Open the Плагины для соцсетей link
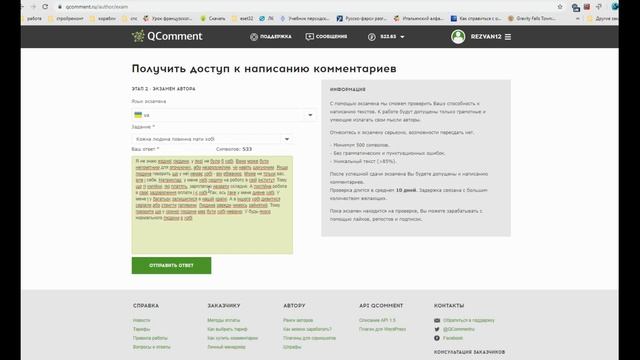The height and width of the screenshot is (360, 640). click(x=309, y=338)
